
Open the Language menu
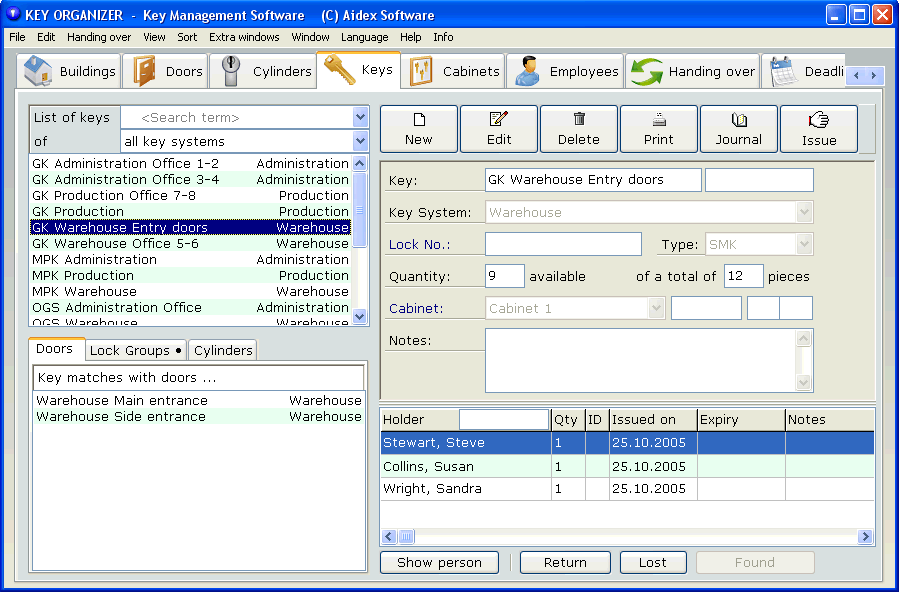tap(364, 37)
